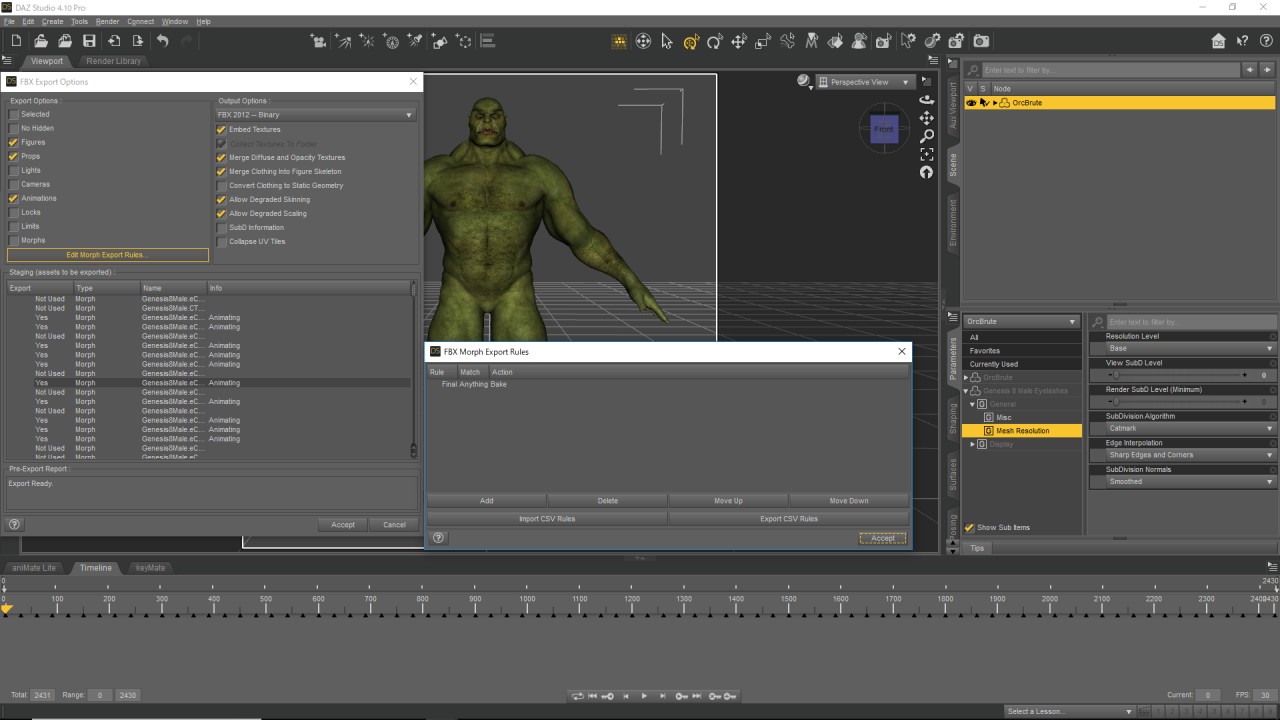Create a new camera from the toolbar
The height and width of the screenshot is (720, 1280).
(319, 41)
